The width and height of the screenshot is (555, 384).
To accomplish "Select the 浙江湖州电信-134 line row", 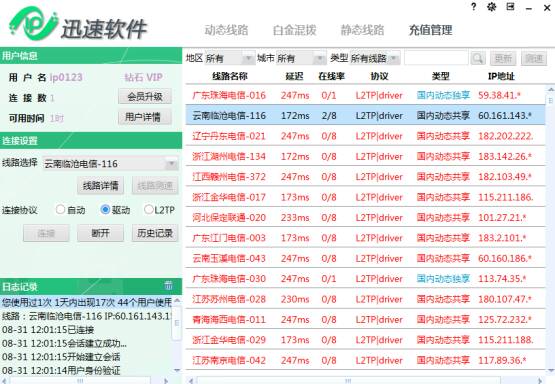I will click(x=365, y=156).
